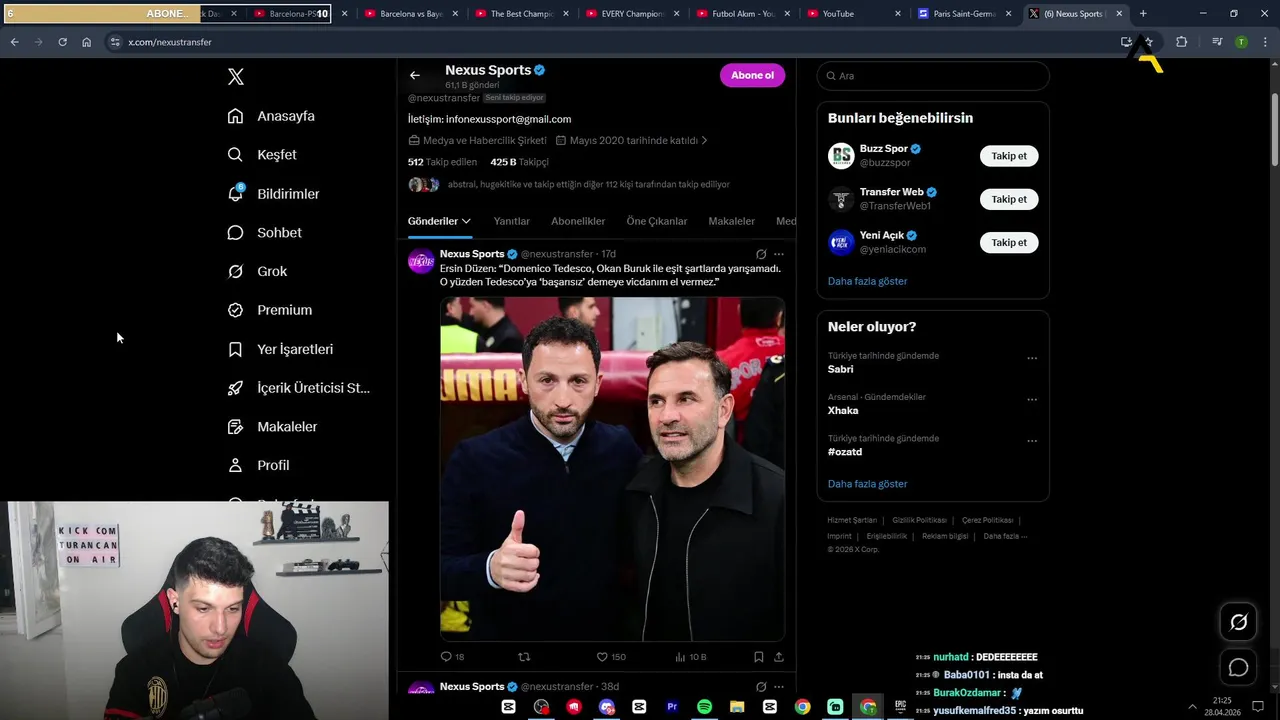Click the page vertical scrollbar

[x=1275, y=130]
